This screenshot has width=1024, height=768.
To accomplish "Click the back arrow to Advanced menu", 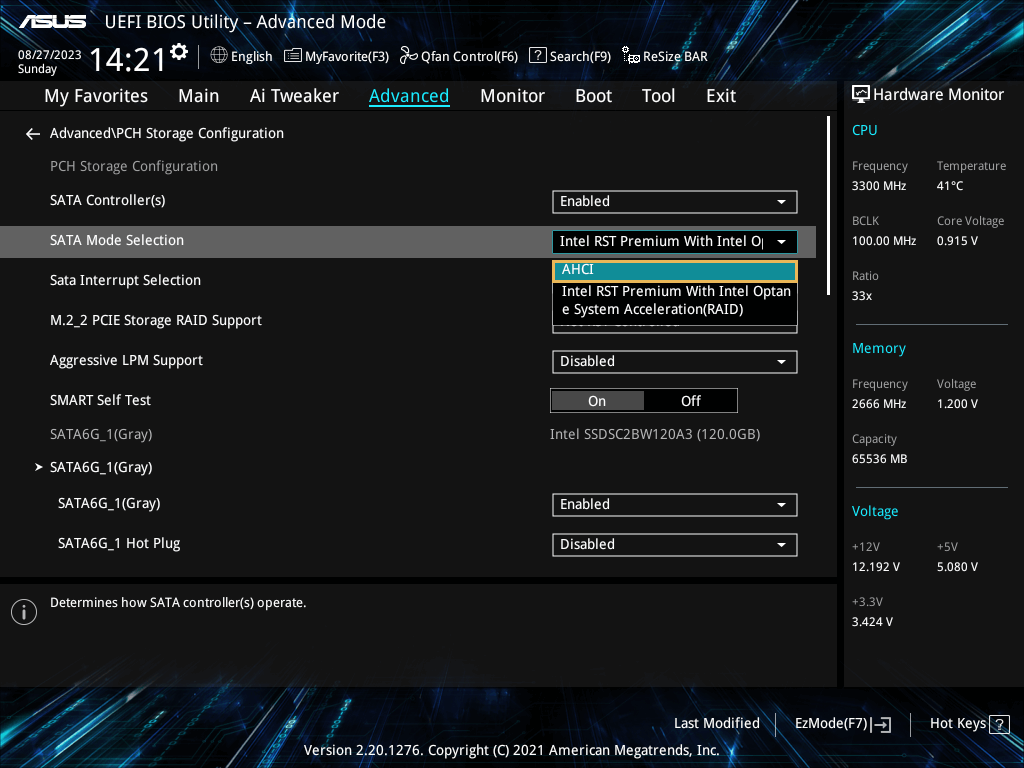I will (33, 134).
